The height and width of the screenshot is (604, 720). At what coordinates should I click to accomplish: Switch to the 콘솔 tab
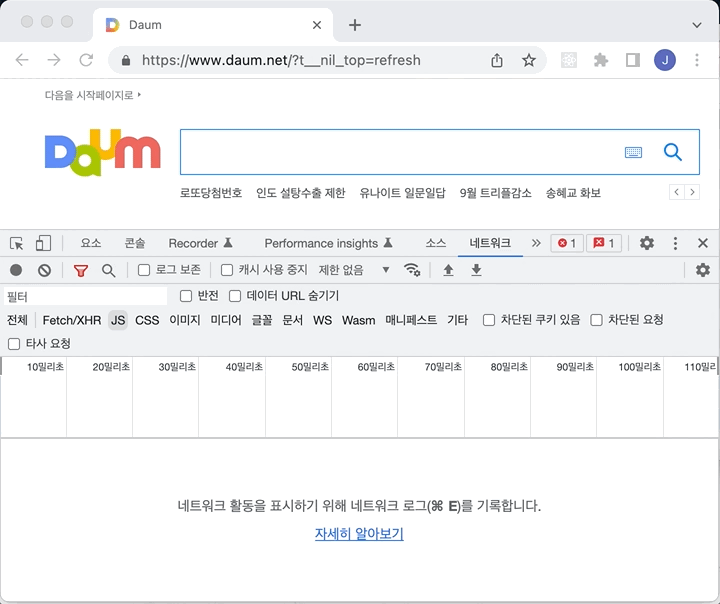click(135, 243)
